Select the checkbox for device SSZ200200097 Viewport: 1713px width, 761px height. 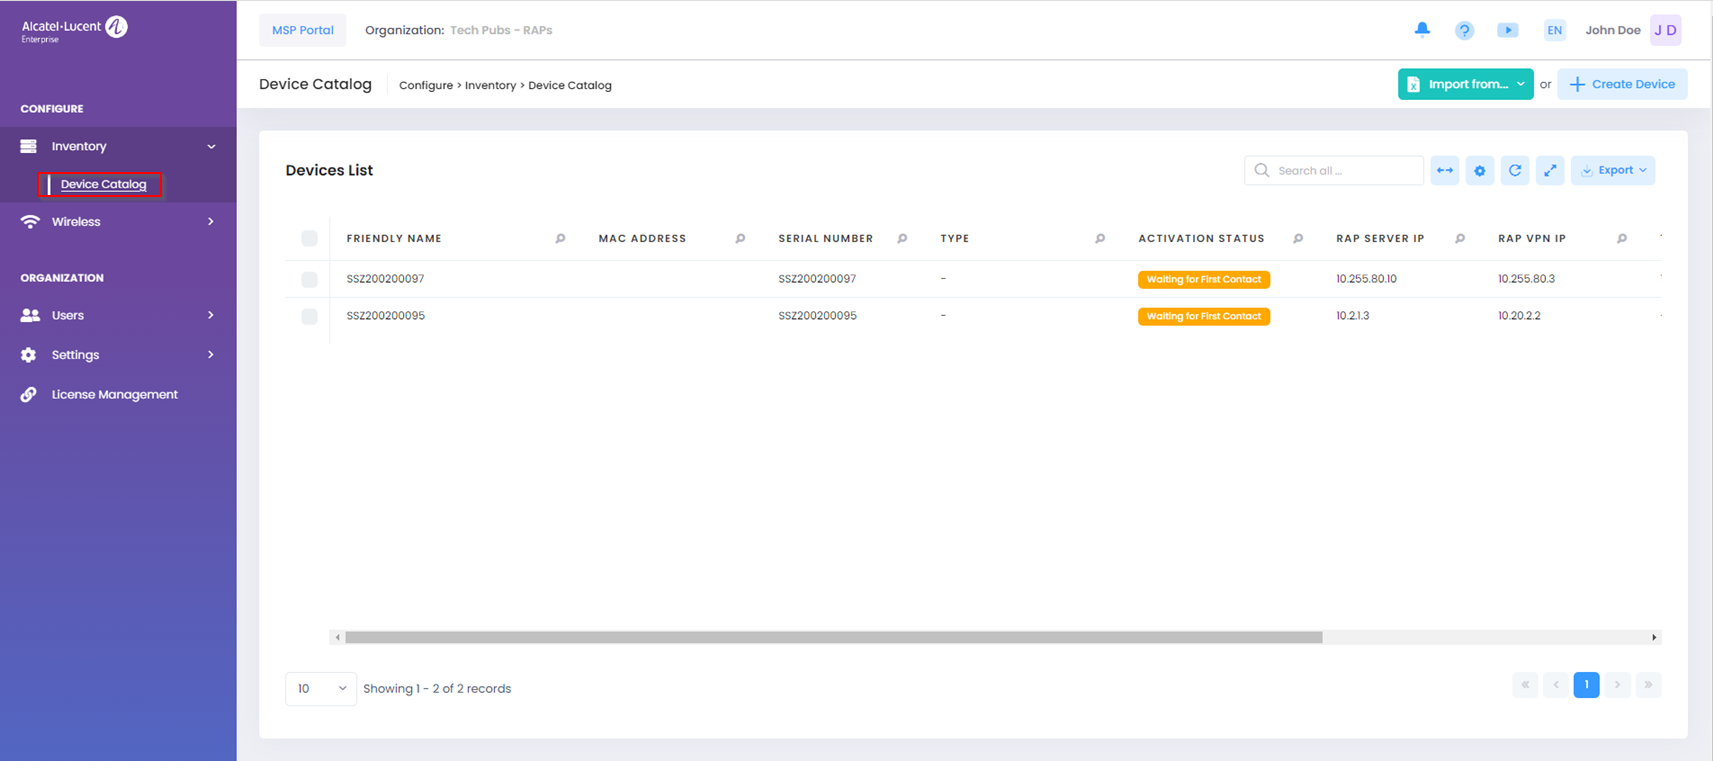(x=309, y=280)
